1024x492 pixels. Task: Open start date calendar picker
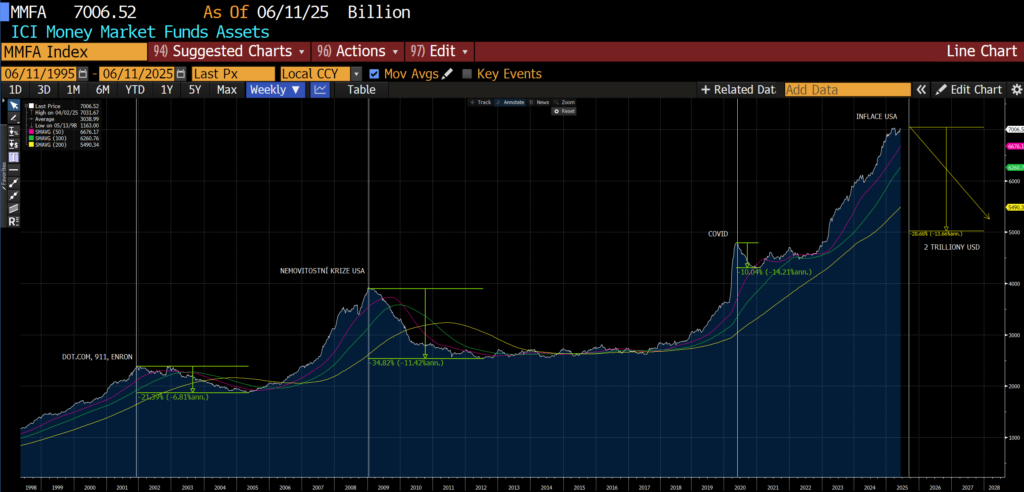[x=83, y=74]
